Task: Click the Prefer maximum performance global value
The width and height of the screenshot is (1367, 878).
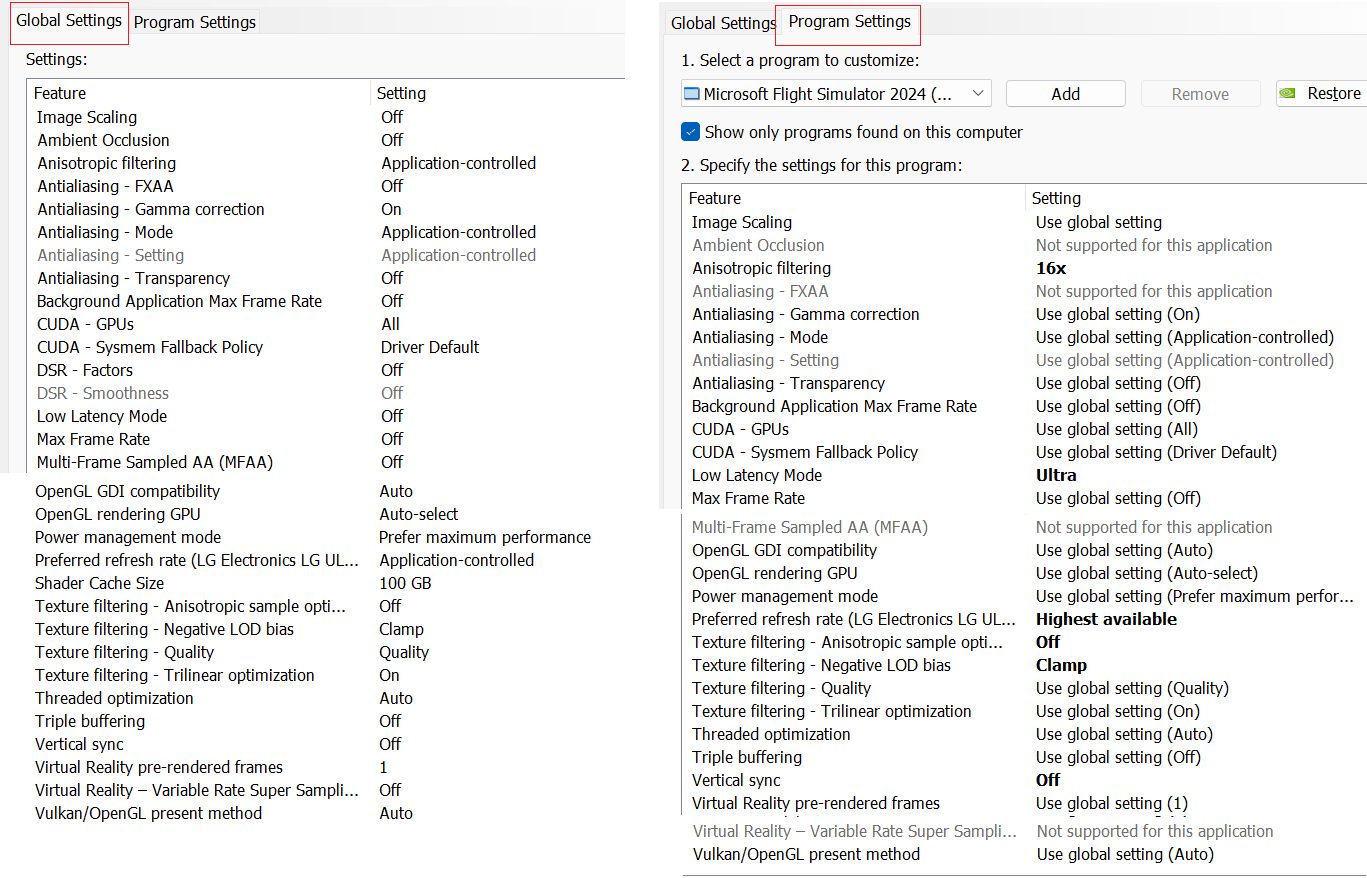Action: [x=485, y=537]
